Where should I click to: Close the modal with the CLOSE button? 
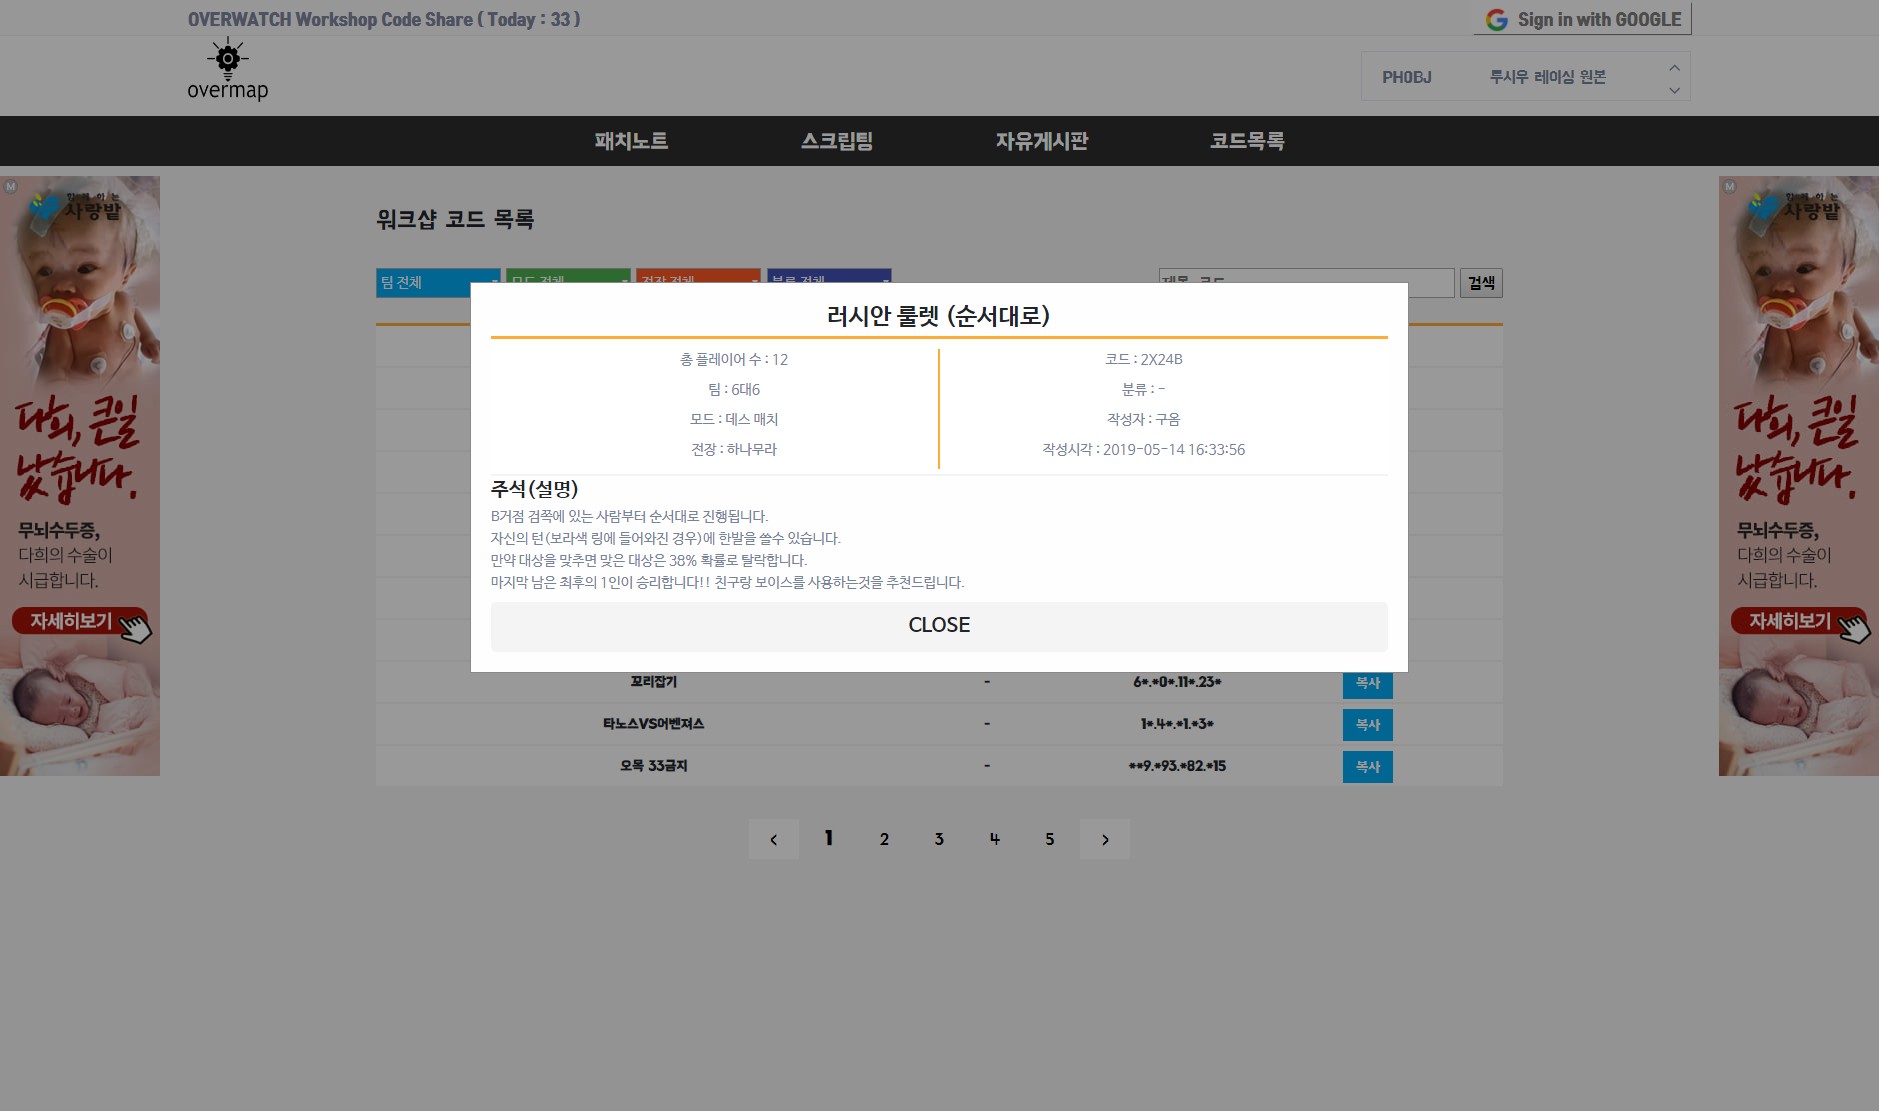939,626
